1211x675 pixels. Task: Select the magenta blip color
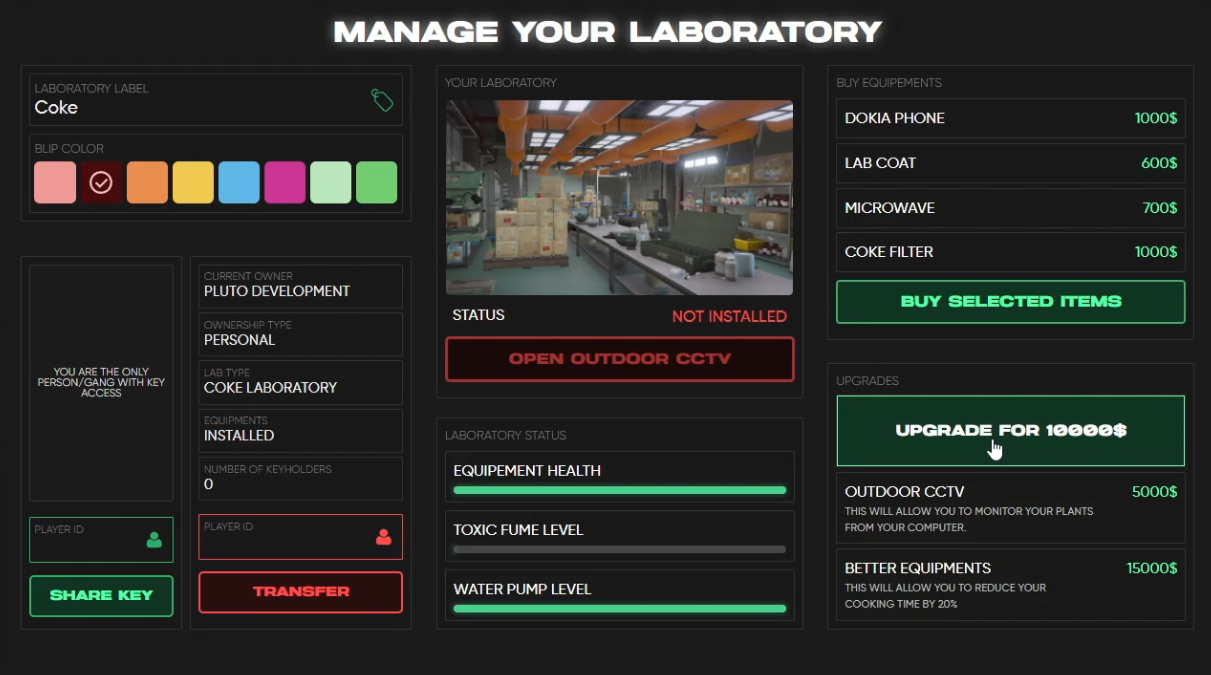click(284, 182)
